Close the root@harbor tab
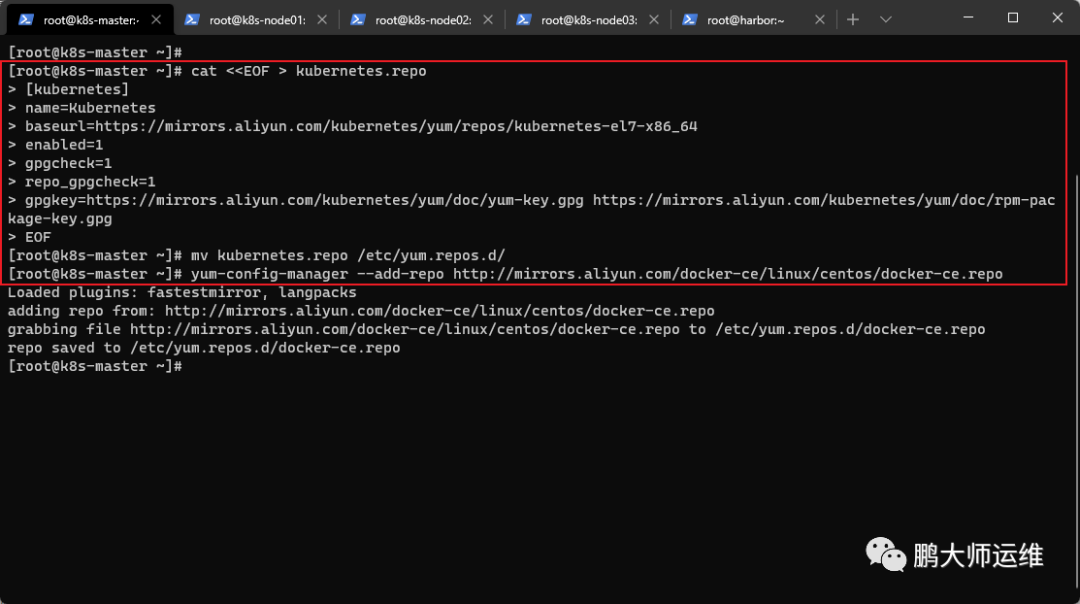This screenshot has width=1080, height=604. [820, 19]
